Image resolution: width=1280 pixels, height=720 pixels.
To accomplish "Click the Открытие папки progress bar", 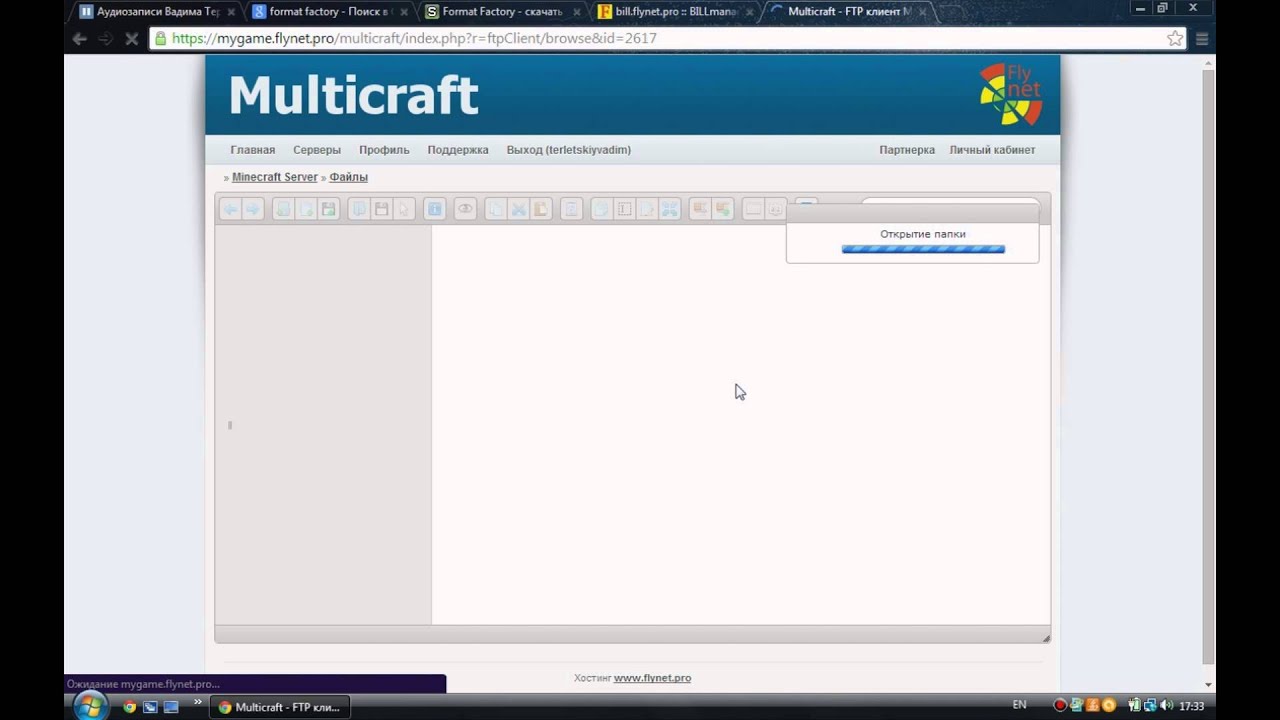I will tap(923, 249).
